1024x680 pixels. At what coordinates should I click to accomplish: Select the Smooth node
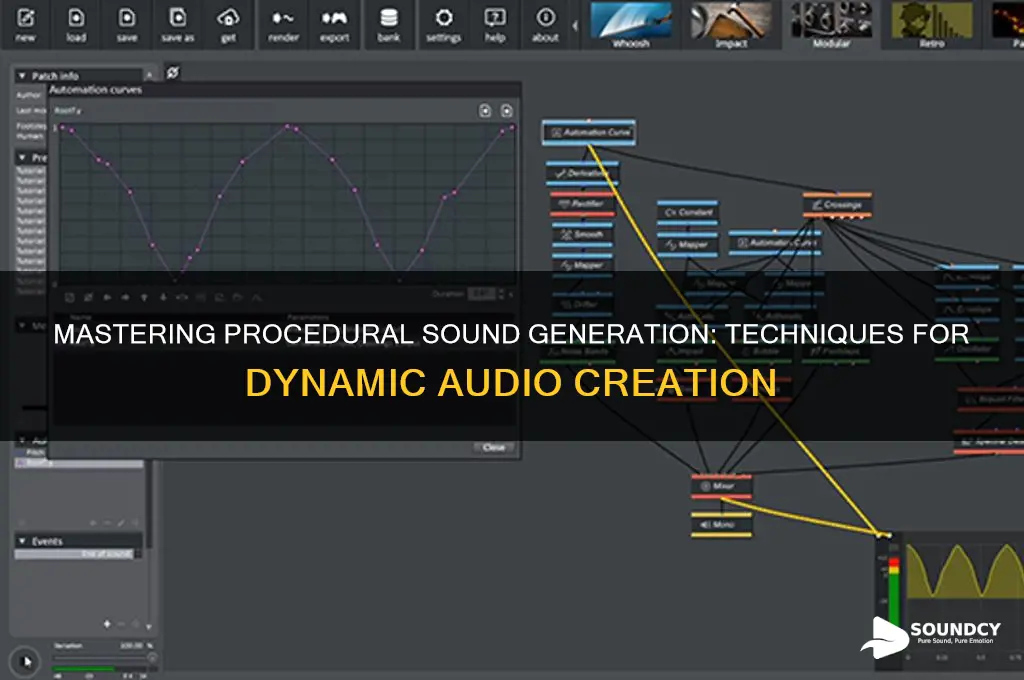point(583,234)
